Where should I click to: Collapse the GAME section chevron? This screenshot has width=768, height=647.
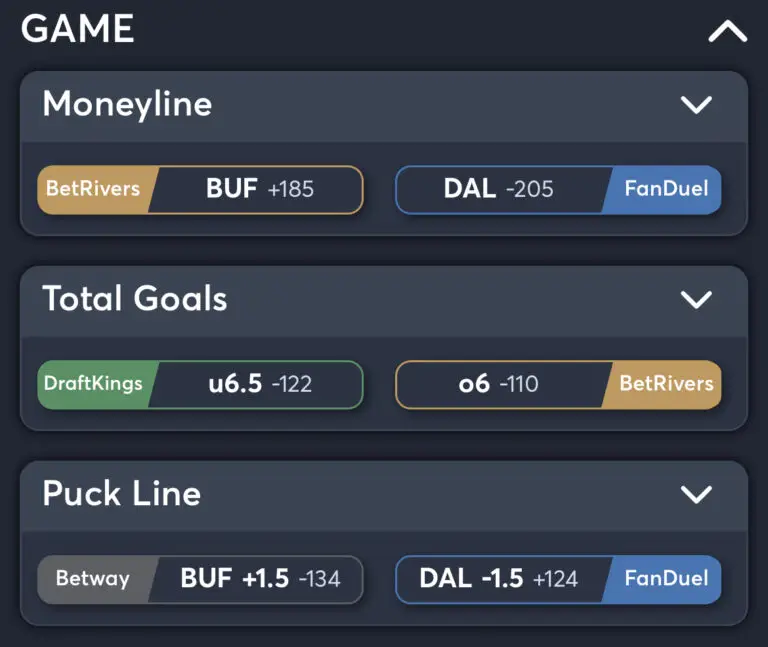pyautogui.click(x=727, y=31)
